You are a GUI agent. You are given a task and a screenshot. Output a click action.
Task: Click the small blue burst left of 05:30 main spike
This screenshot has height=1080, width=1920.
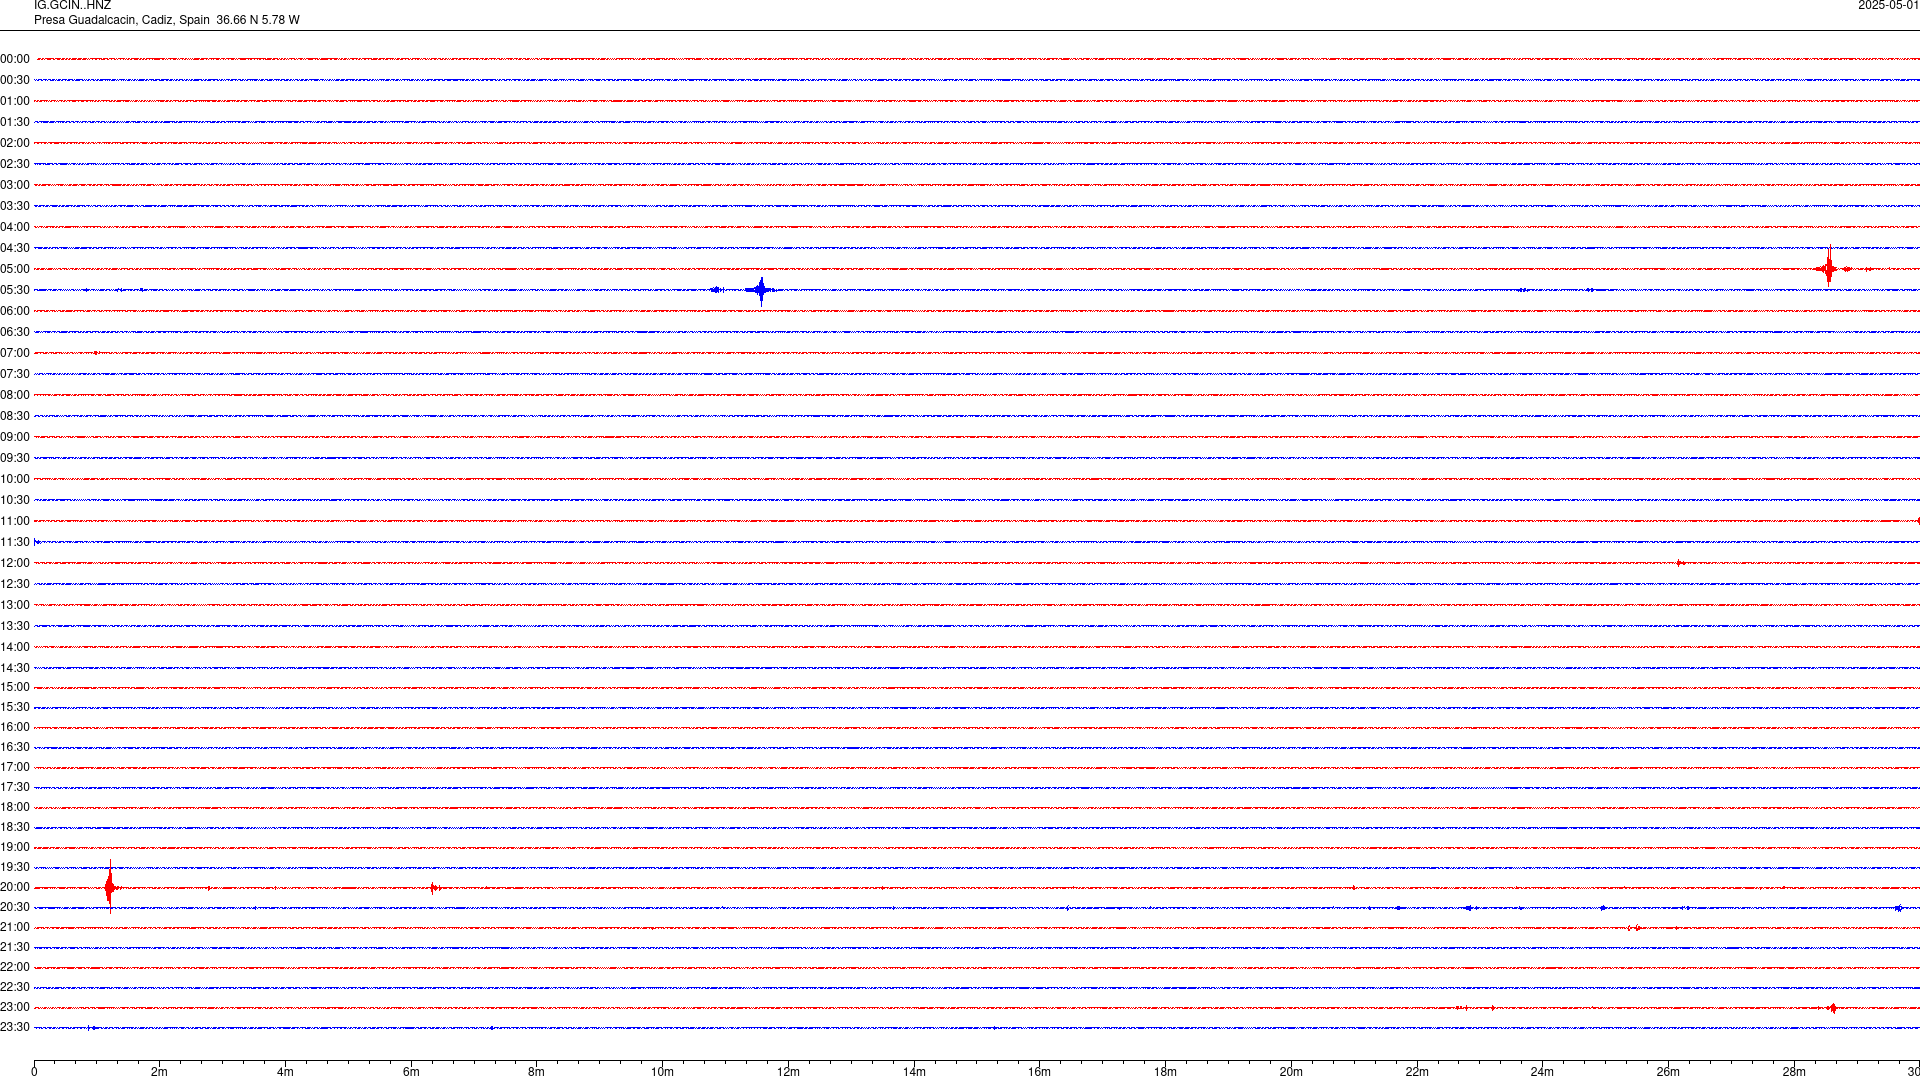coord(717,290)
